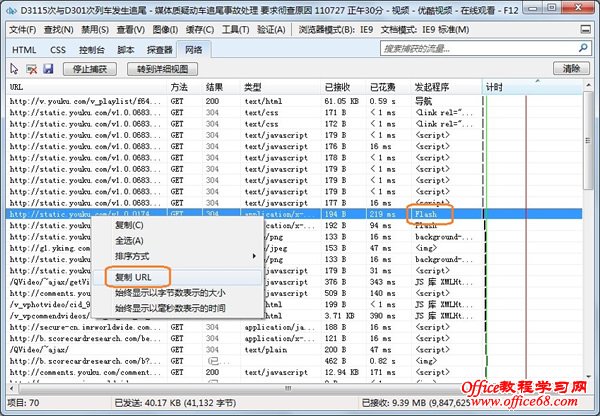The height and width of the screenshot is (416, 600).
Task: Open the 查找(N) menu
Action: (x=58, y=29)
